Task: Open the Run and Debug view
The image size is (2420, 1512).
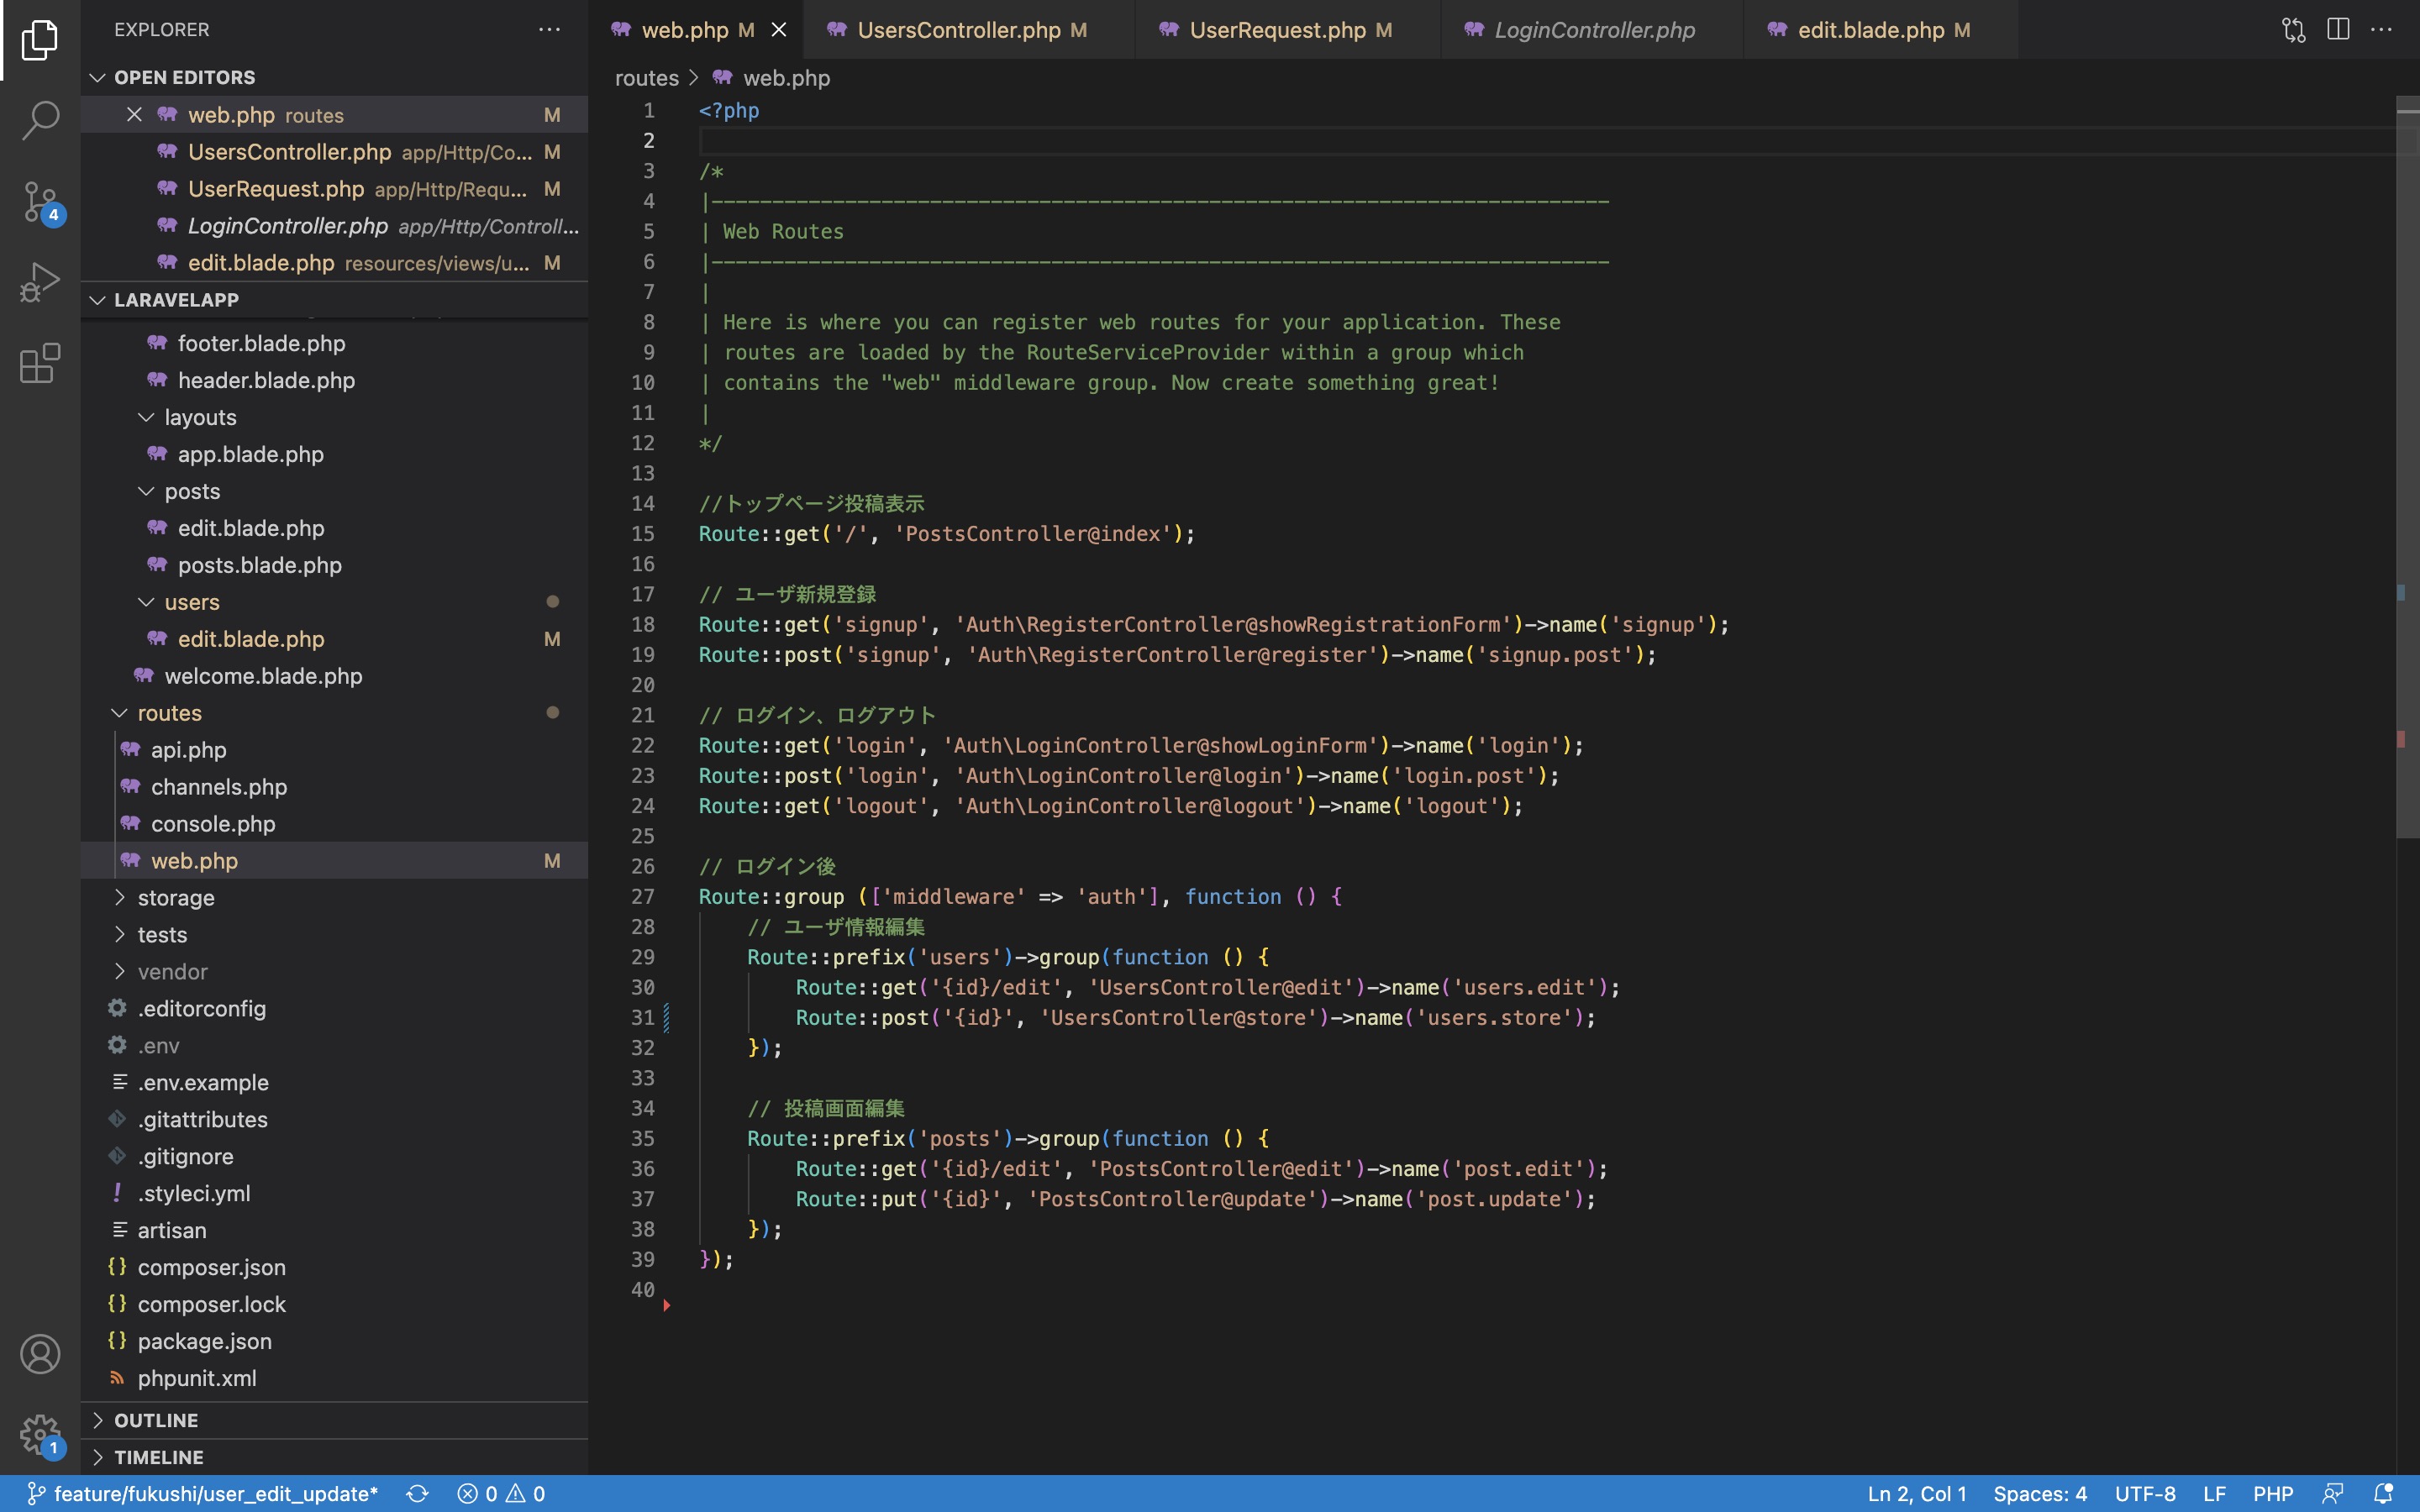Action: pyautogui.click(x=40, y=281)
